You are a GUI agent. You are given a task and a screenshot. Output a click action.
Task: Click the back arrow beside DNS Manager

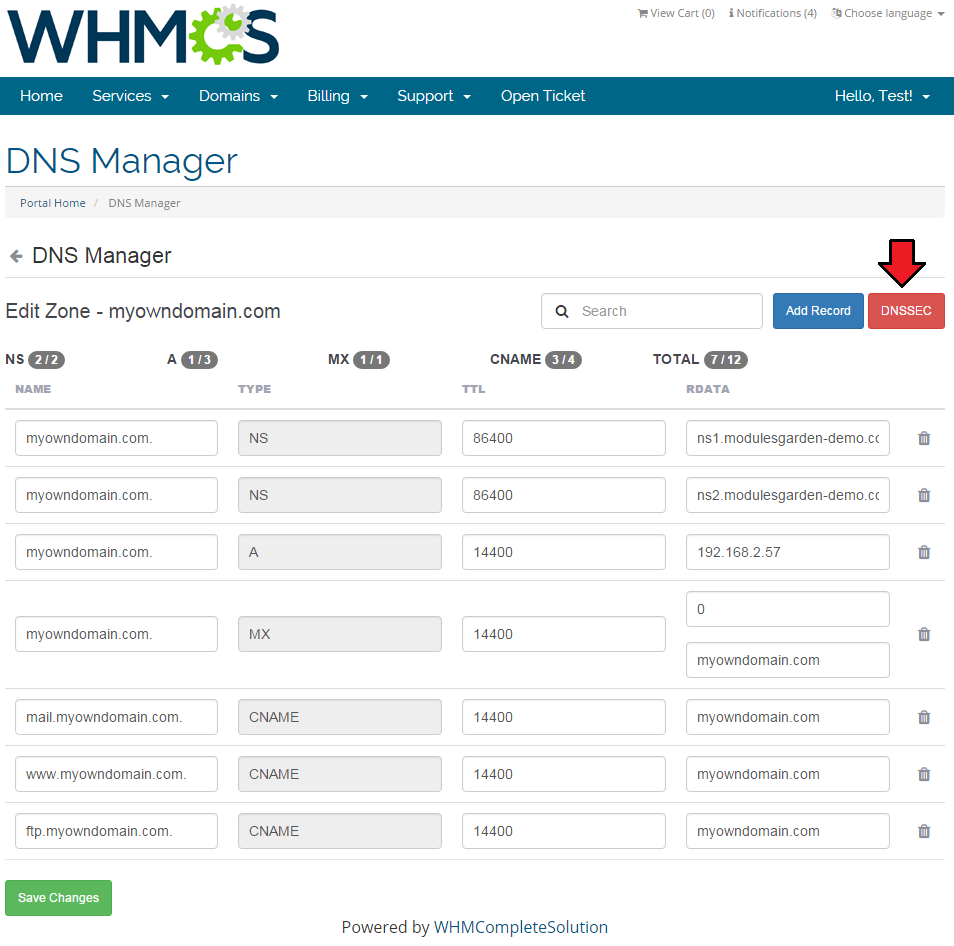coord(16,256)
